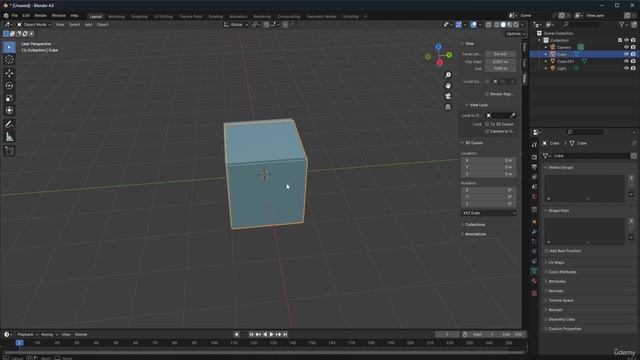The image size is (640, 360).
Task: Toggle the Render Region checkbox
Action: [487, 94]
